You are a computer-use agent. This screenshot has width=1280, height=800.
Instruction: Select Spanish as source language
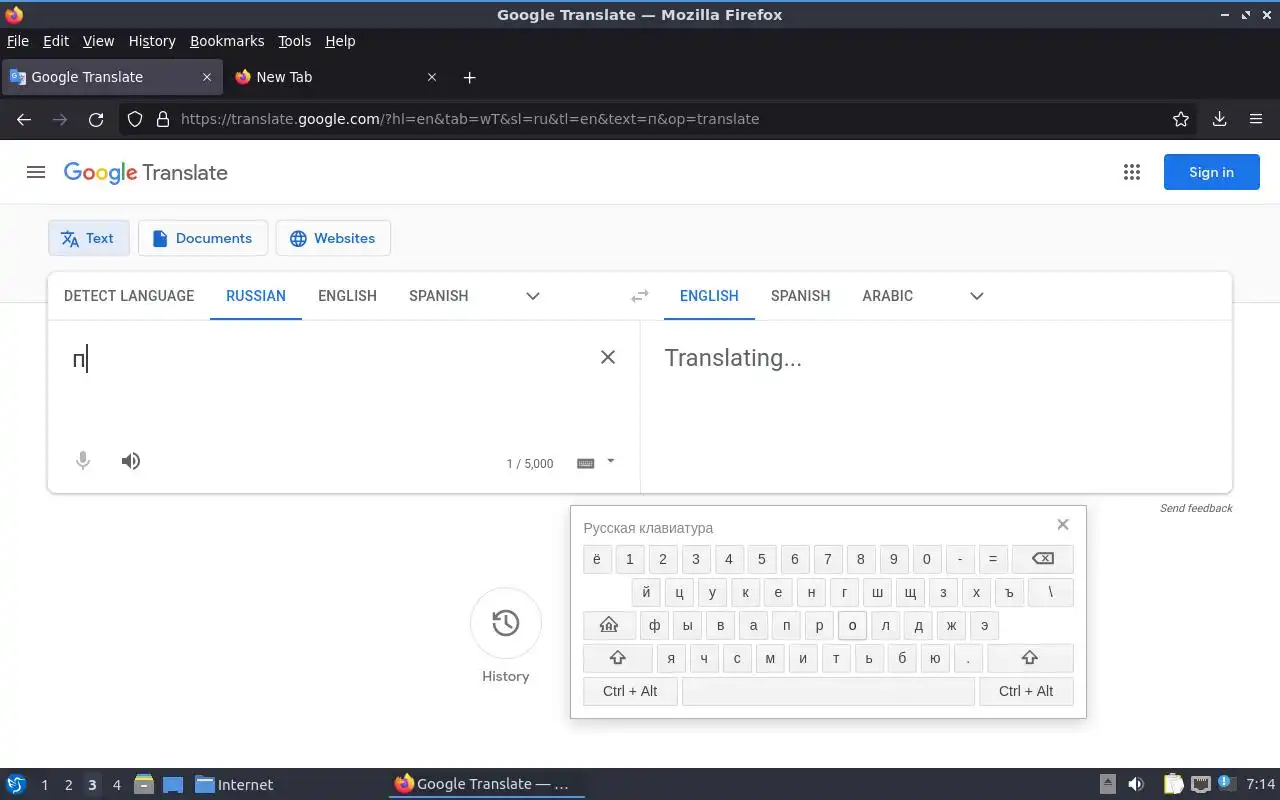point(438,296)
